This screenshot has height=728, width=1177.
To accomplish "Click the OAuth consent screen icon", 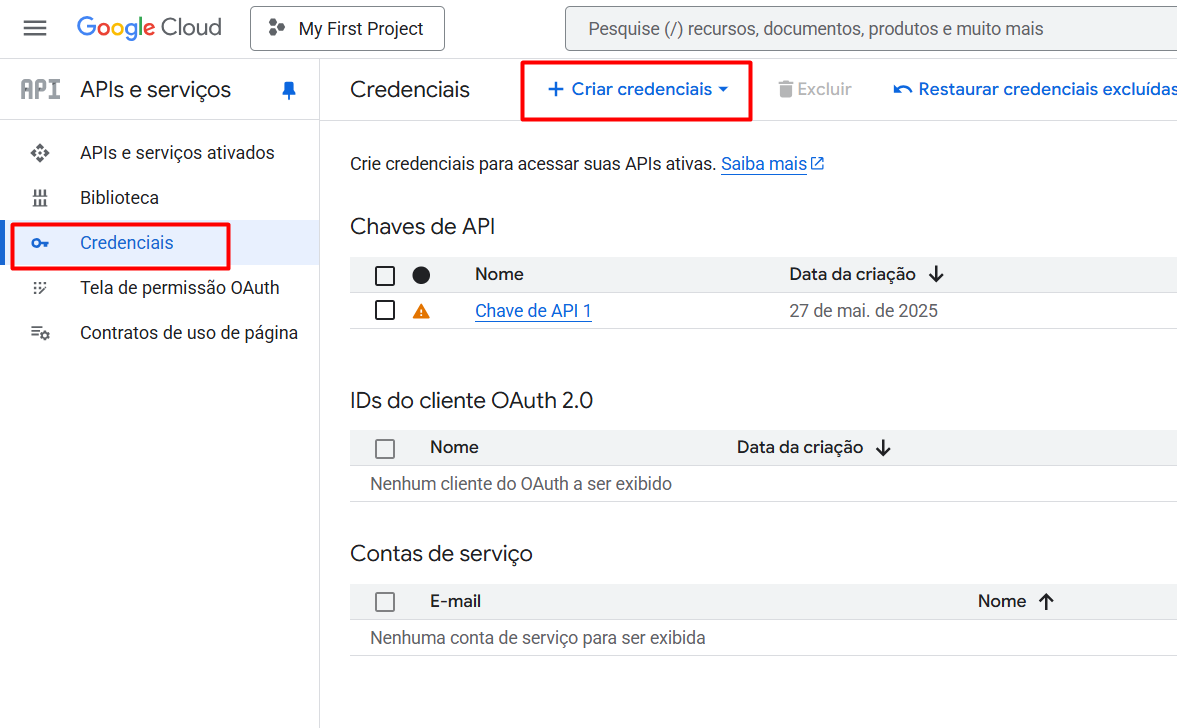I will [x=40, y=288].
